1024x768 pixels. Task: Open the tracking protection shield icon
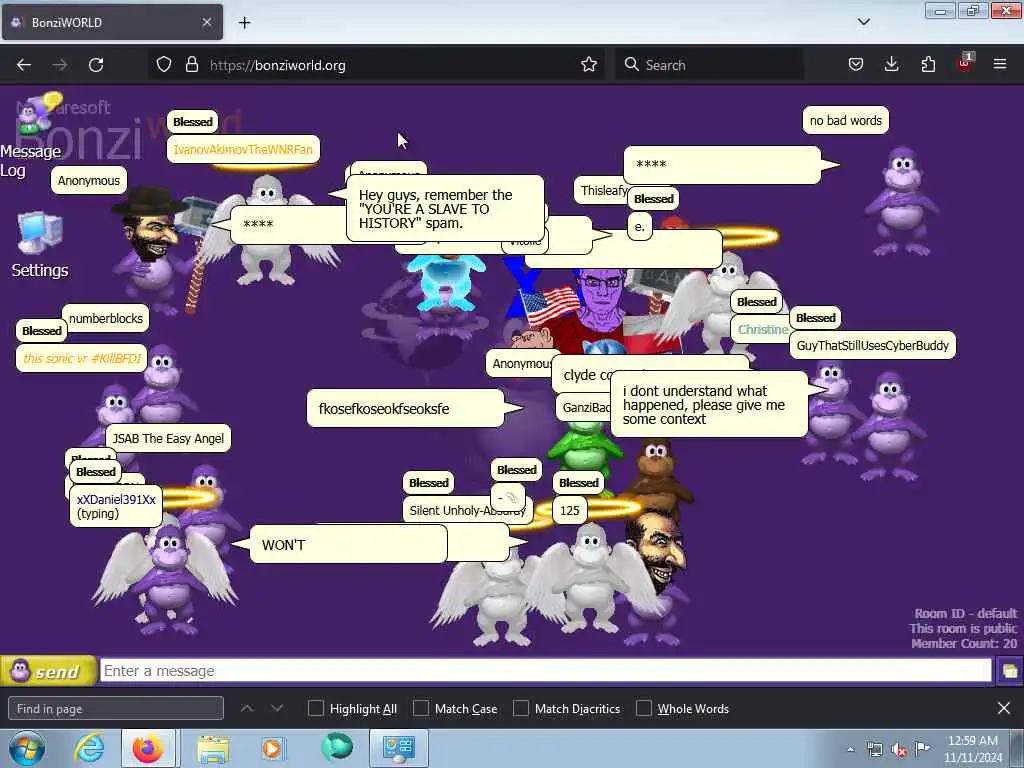(164, 65)
